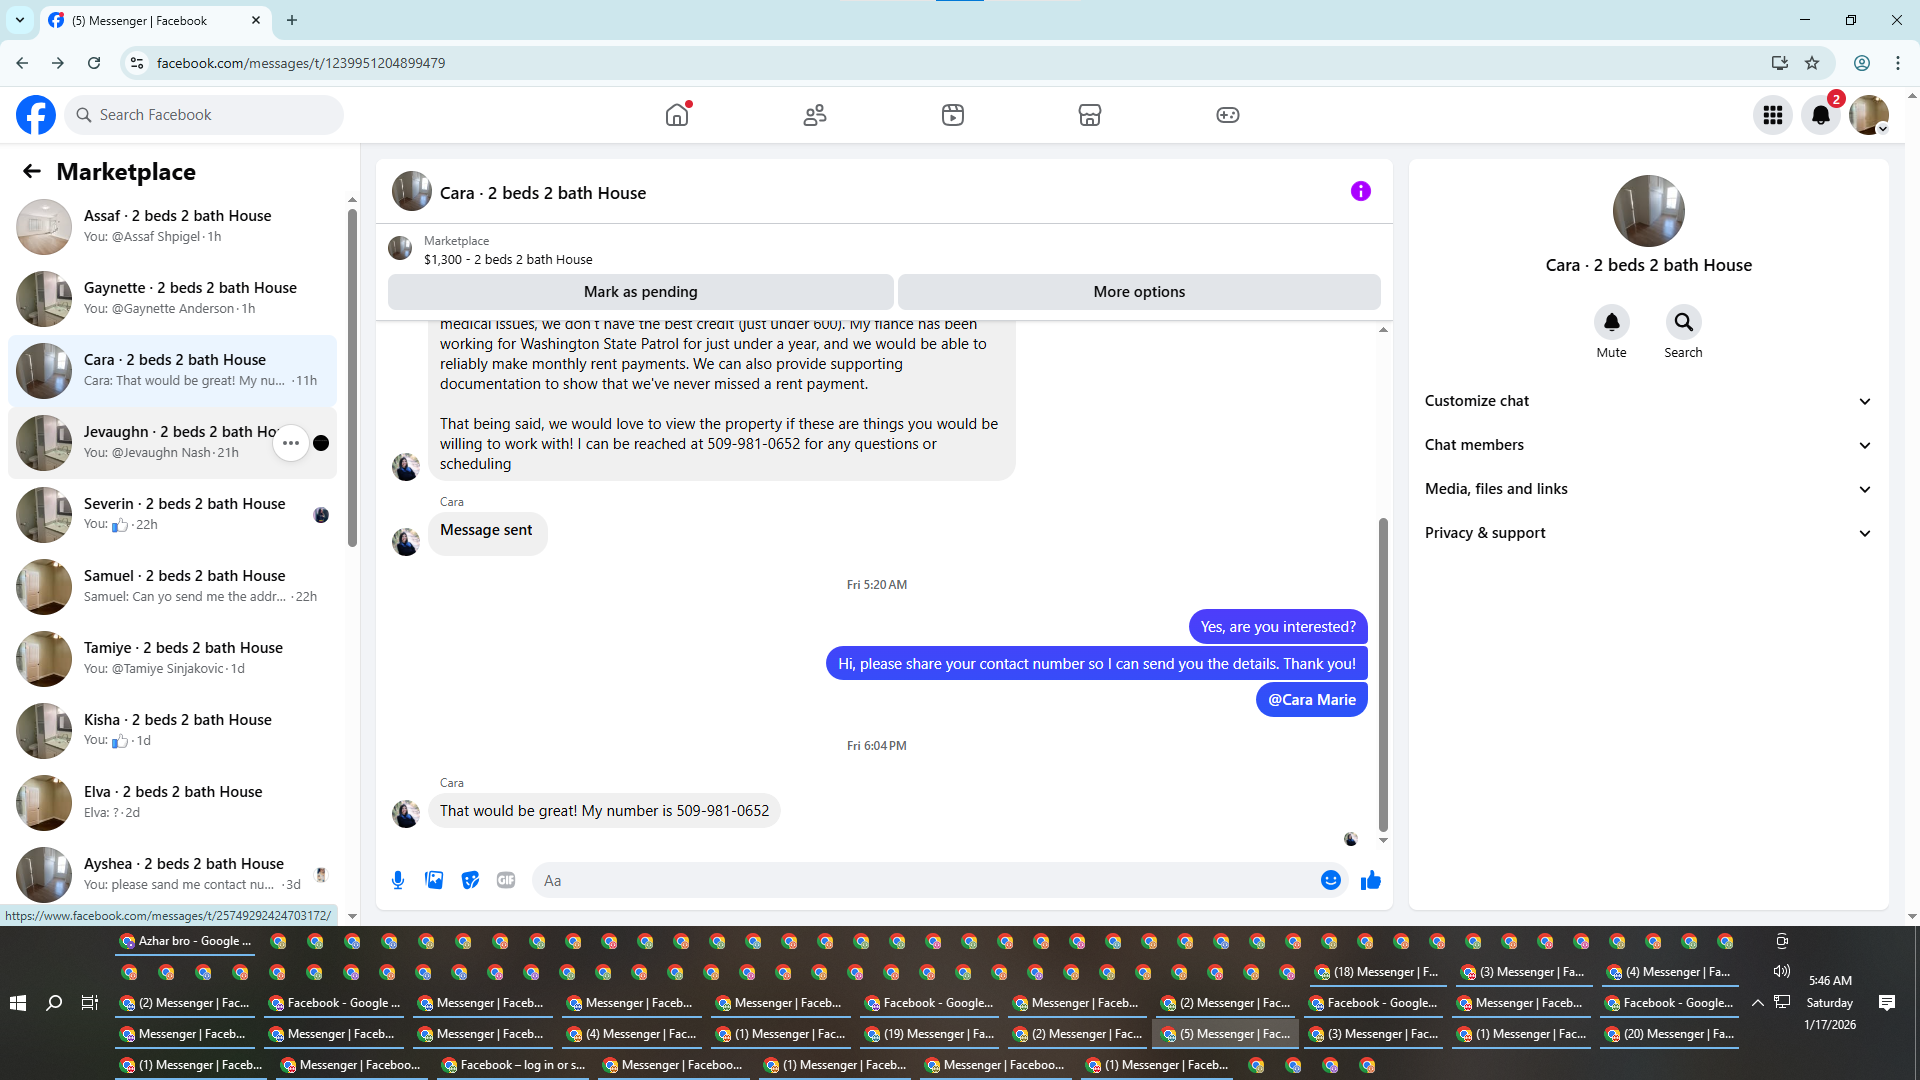The width and height of the screenshot is (1920, 1080).
Task: Toggle the conversation information panel
Action: pyautogui.click(x=1360, y=191)
